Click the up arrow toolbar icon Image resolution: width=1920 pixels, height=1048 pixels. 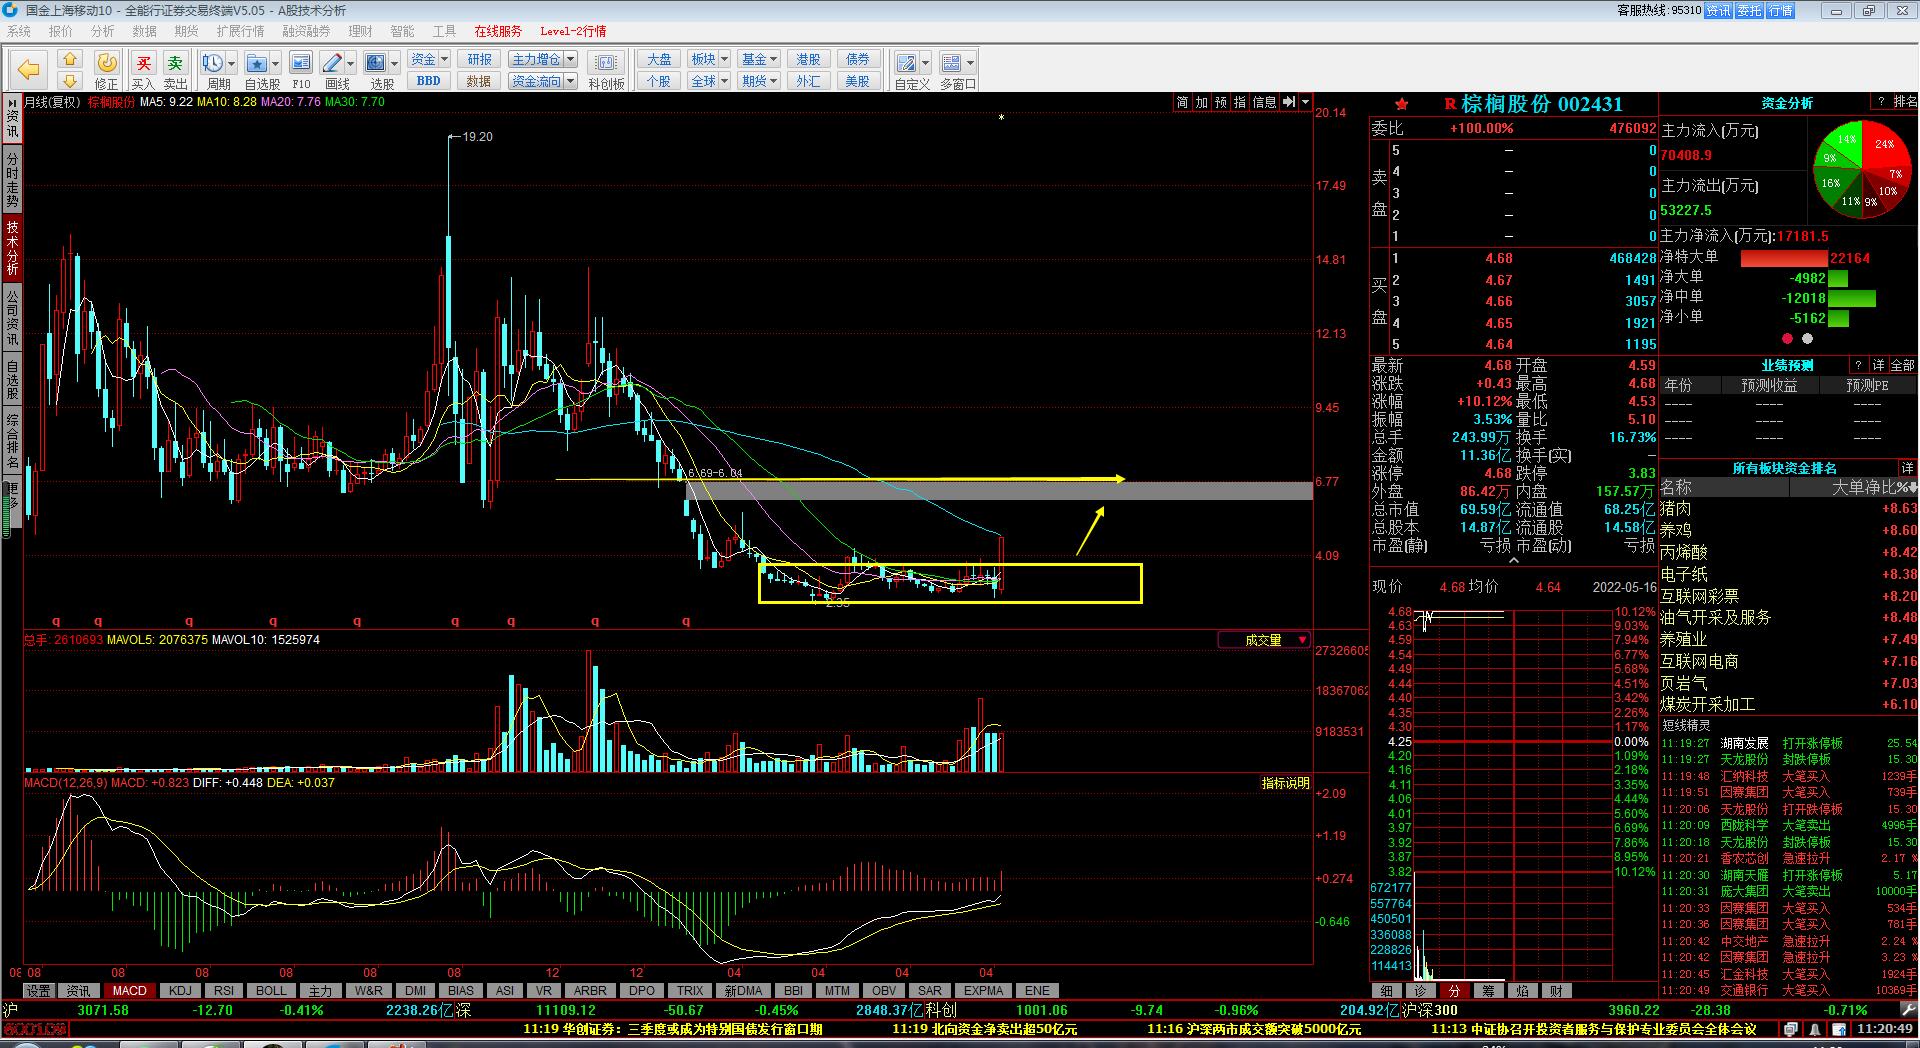[69, 60]
